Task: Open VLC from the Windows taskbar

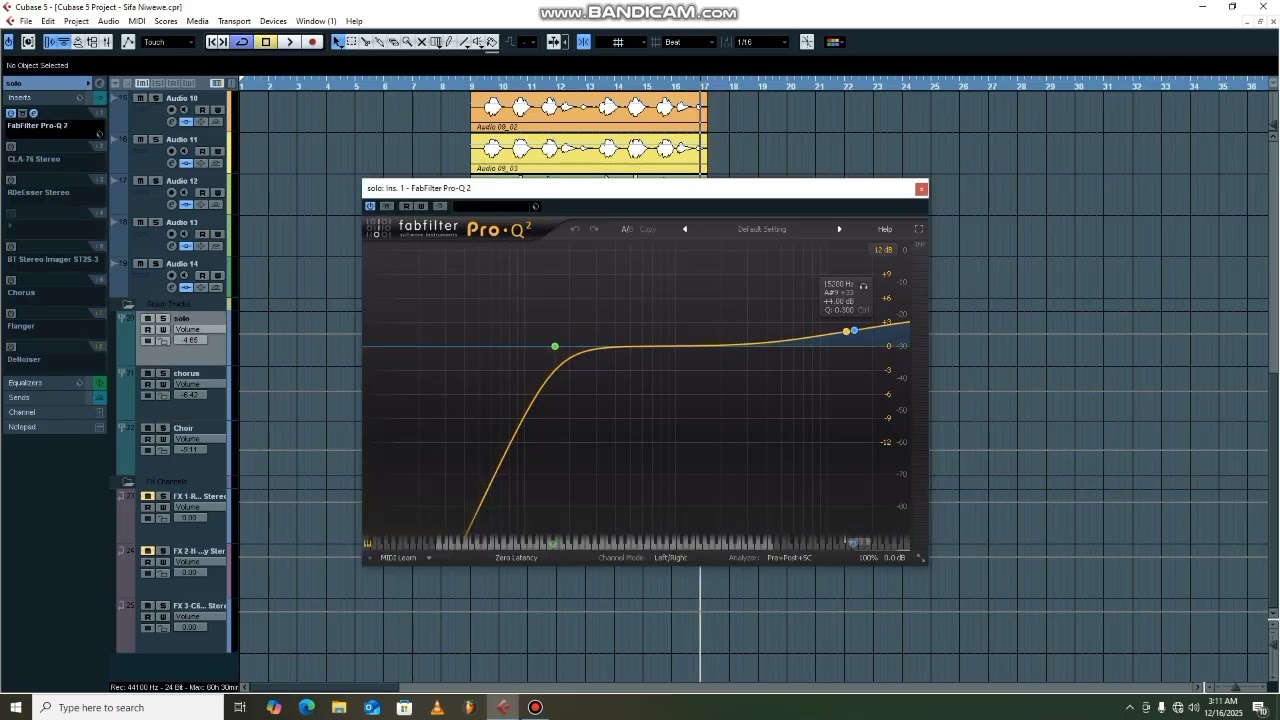Action: [x=437, y=708]
